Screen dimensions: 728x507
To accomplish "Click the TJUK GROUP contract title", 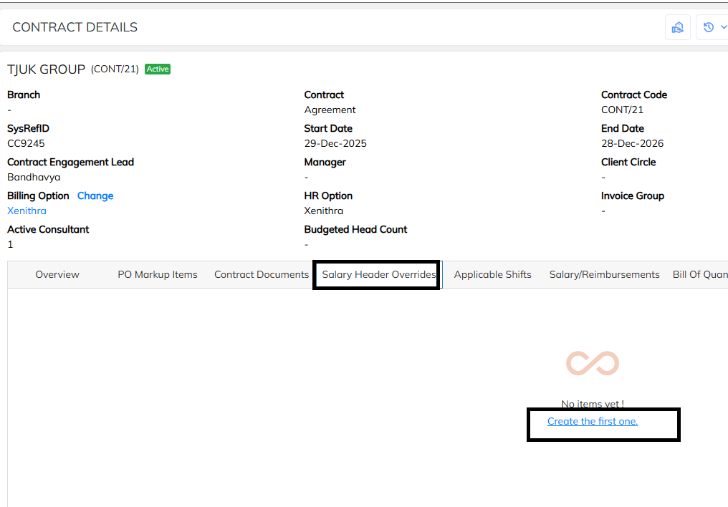I will coord(46,69).
